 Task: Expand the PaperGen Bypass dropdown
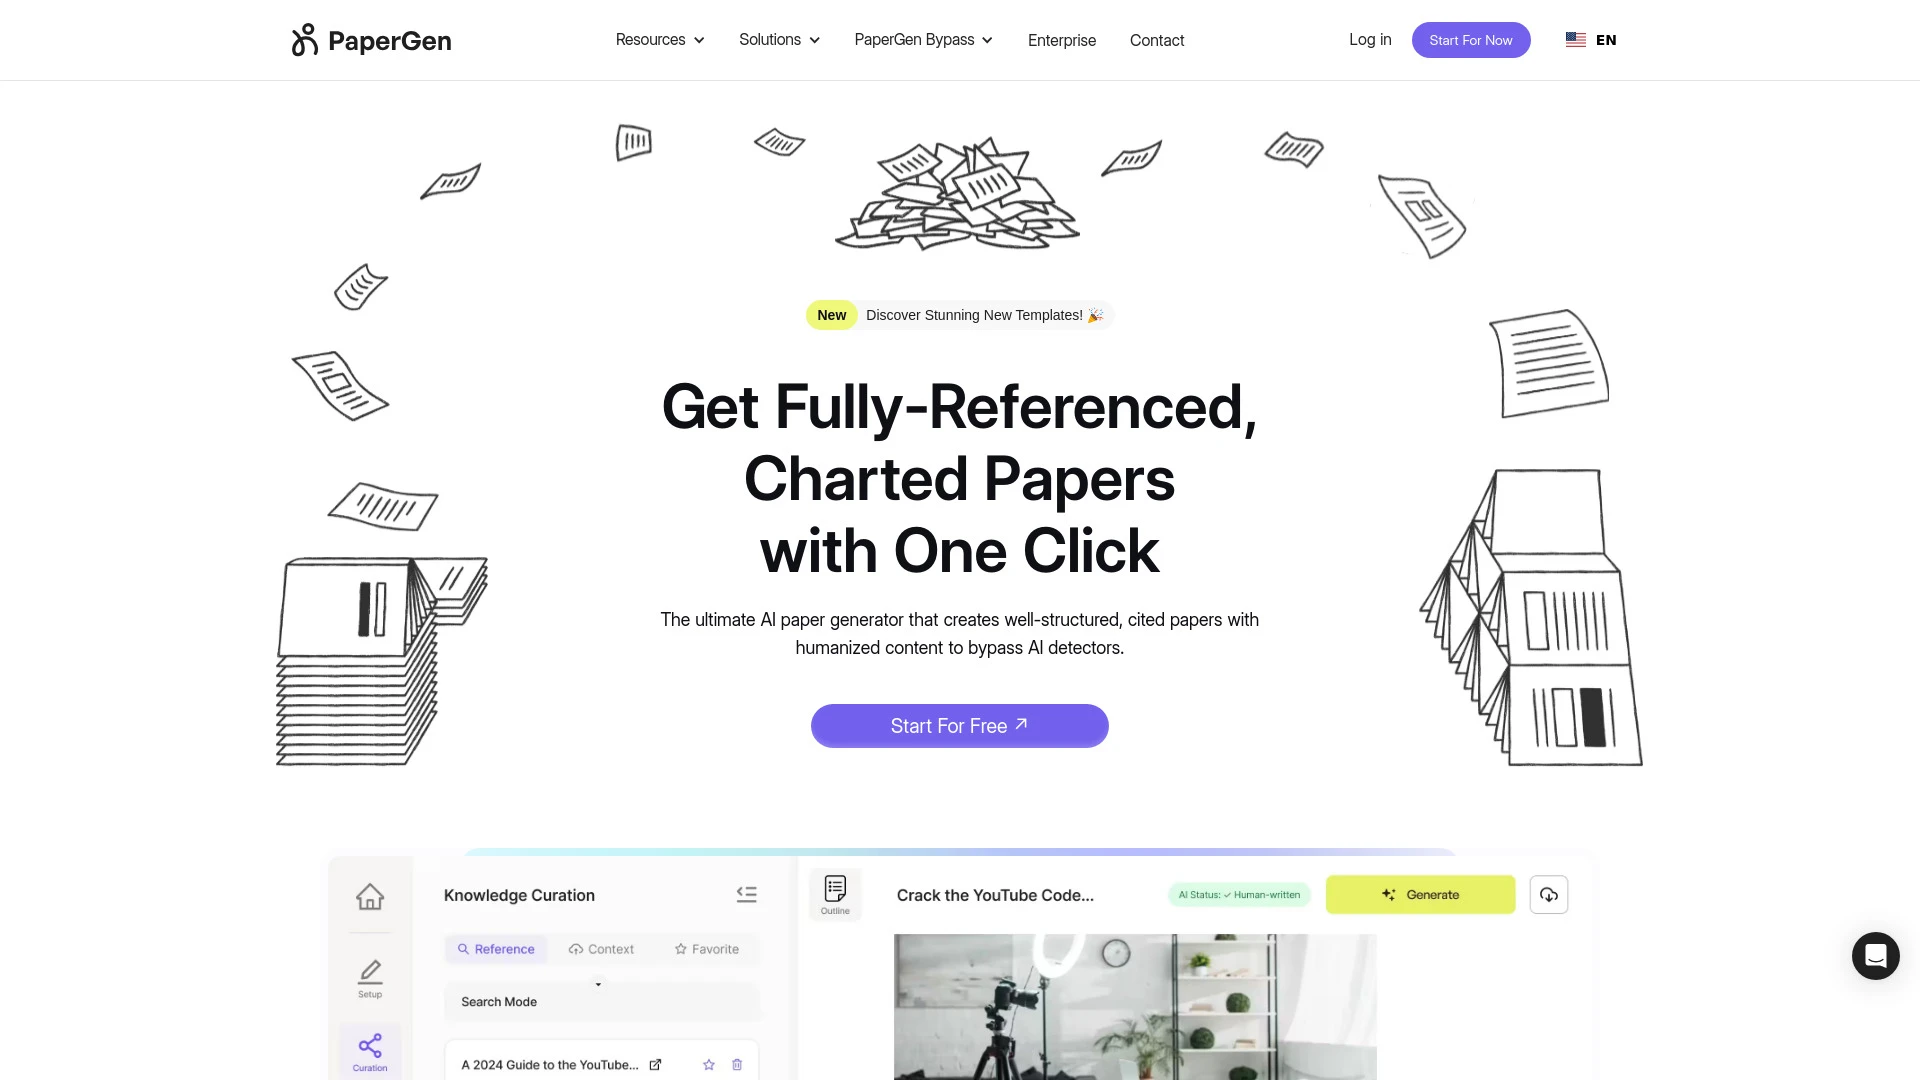tap(923, 40)
